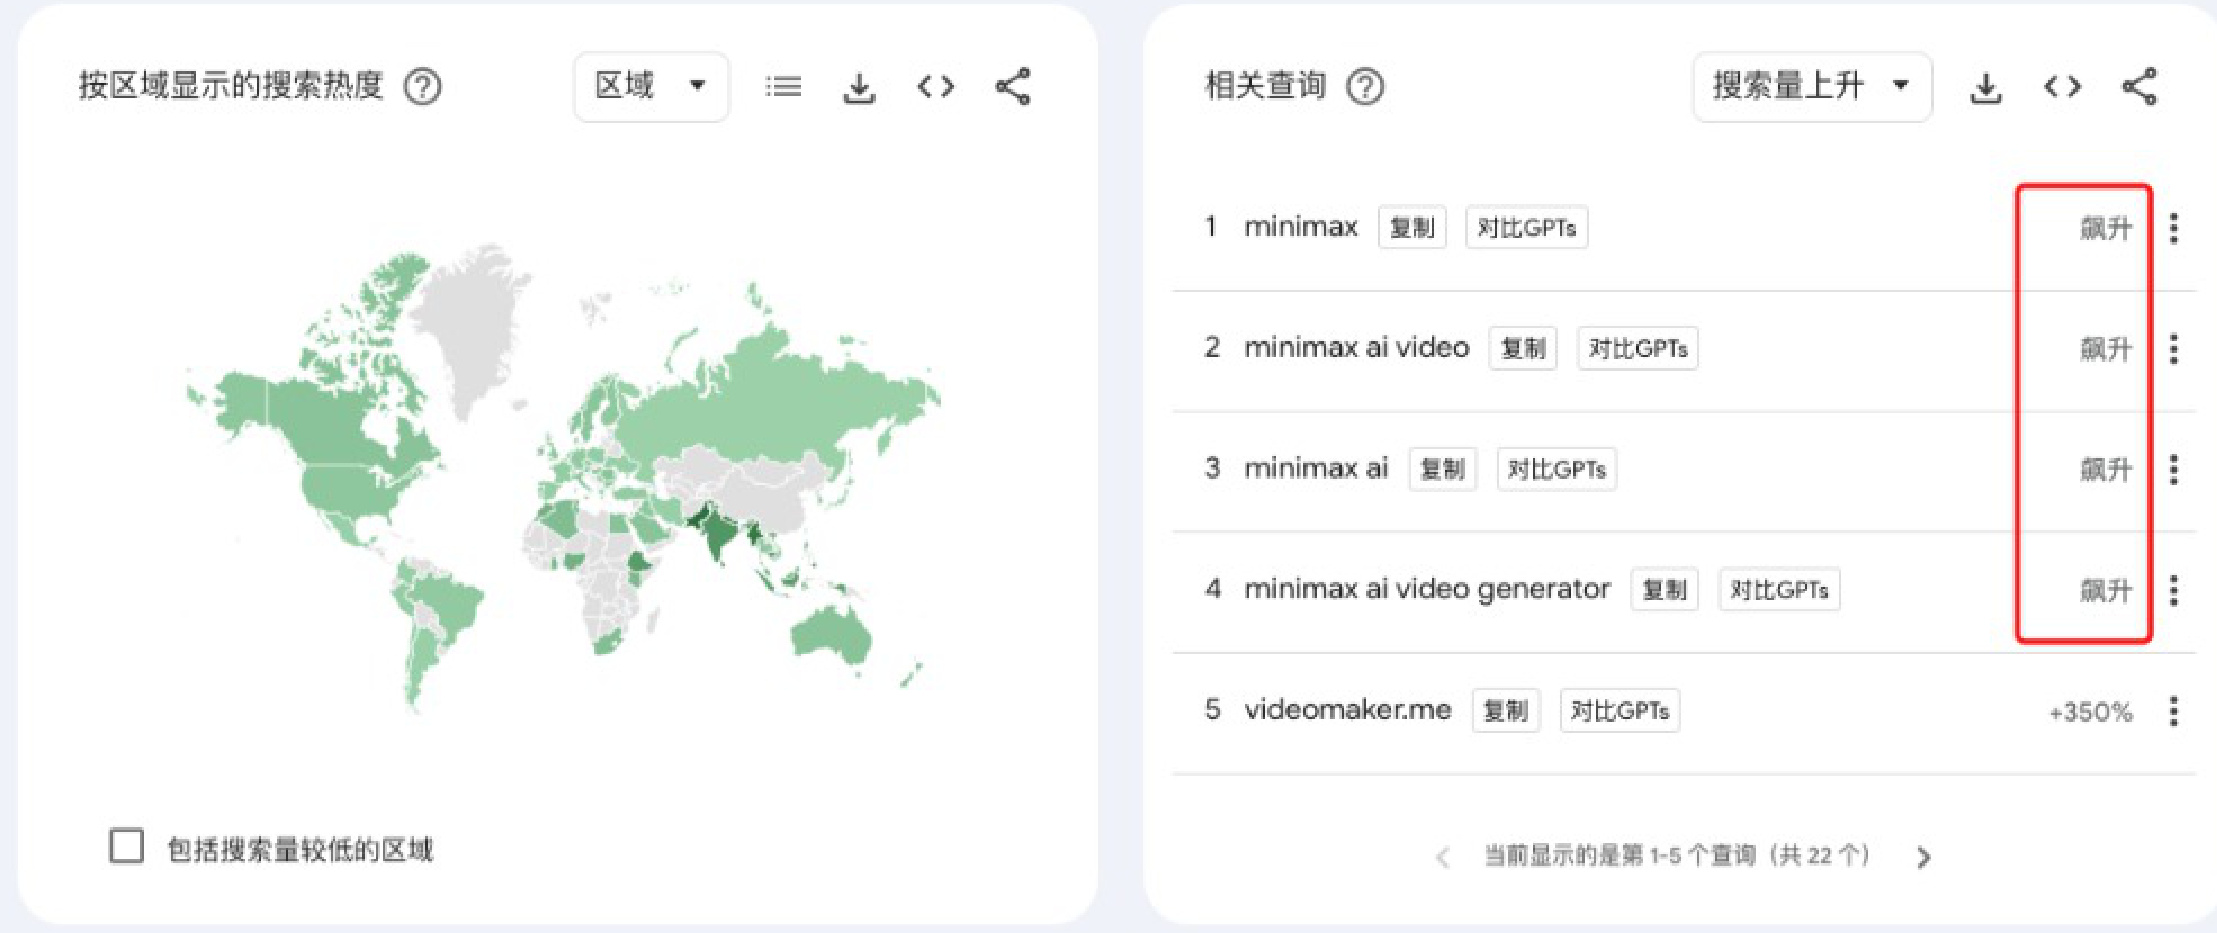Click 对比GPTs next to videomaker.me
This screenshot has height=933, width=2217.
1620,711
